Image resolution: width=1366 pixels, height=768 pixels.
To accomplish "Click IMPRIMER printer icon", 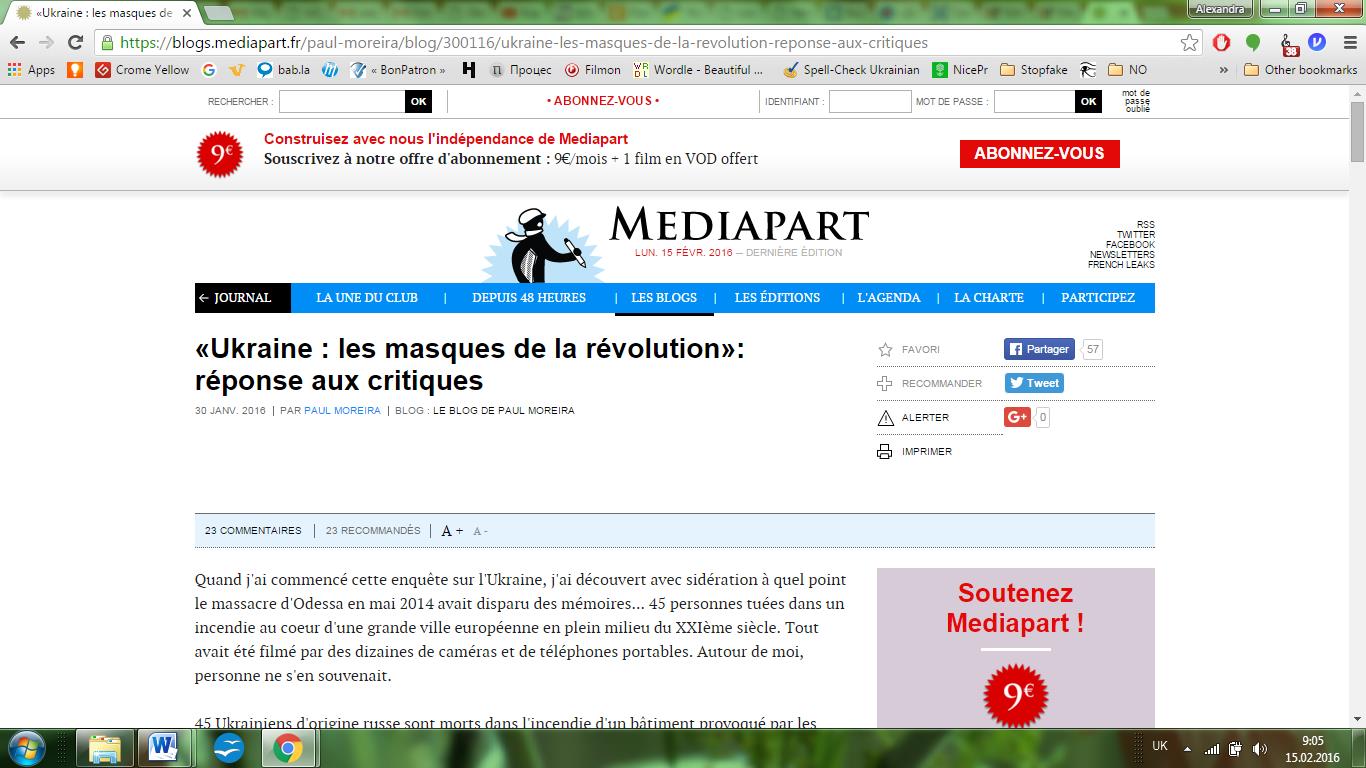I will (x=884, y=452).
